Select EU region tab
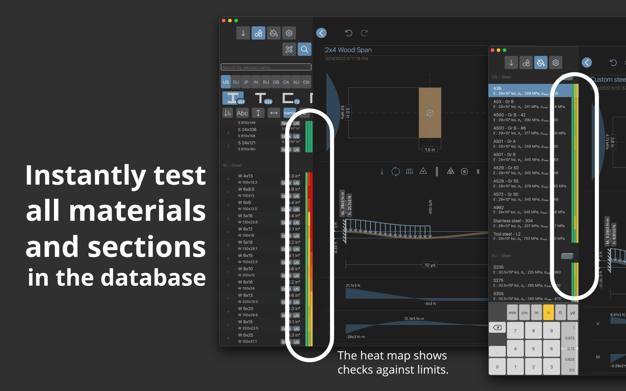Viewport: 626px width, 391px height. click(236, 82)
